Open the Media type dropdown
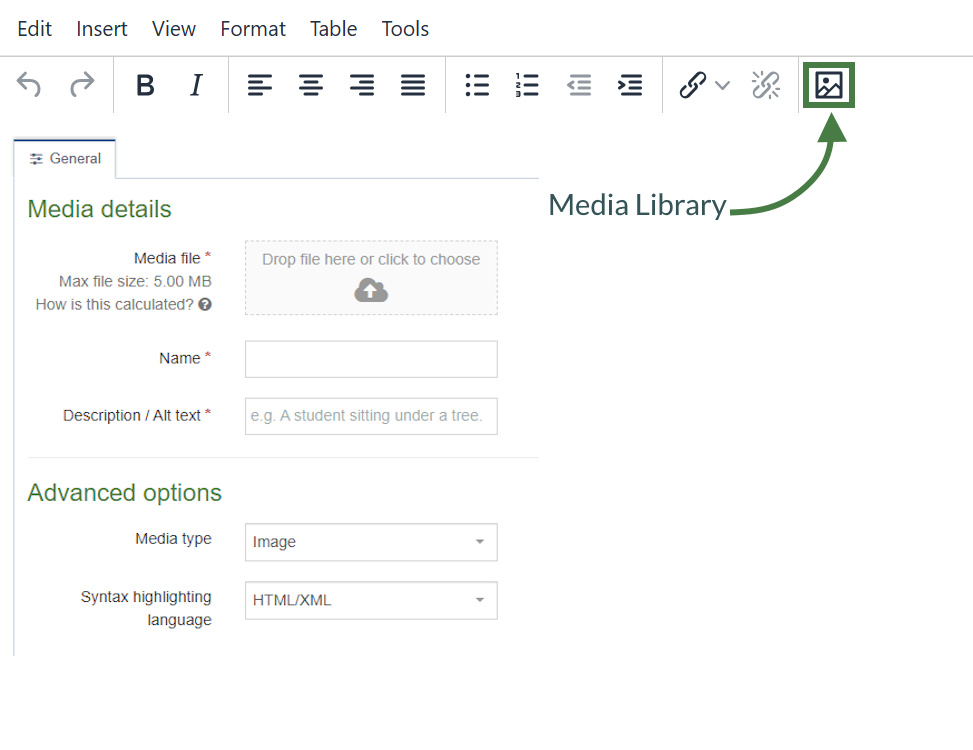This screenshot has width=973, height=750. pyautogui.click(x=371, y=542)
